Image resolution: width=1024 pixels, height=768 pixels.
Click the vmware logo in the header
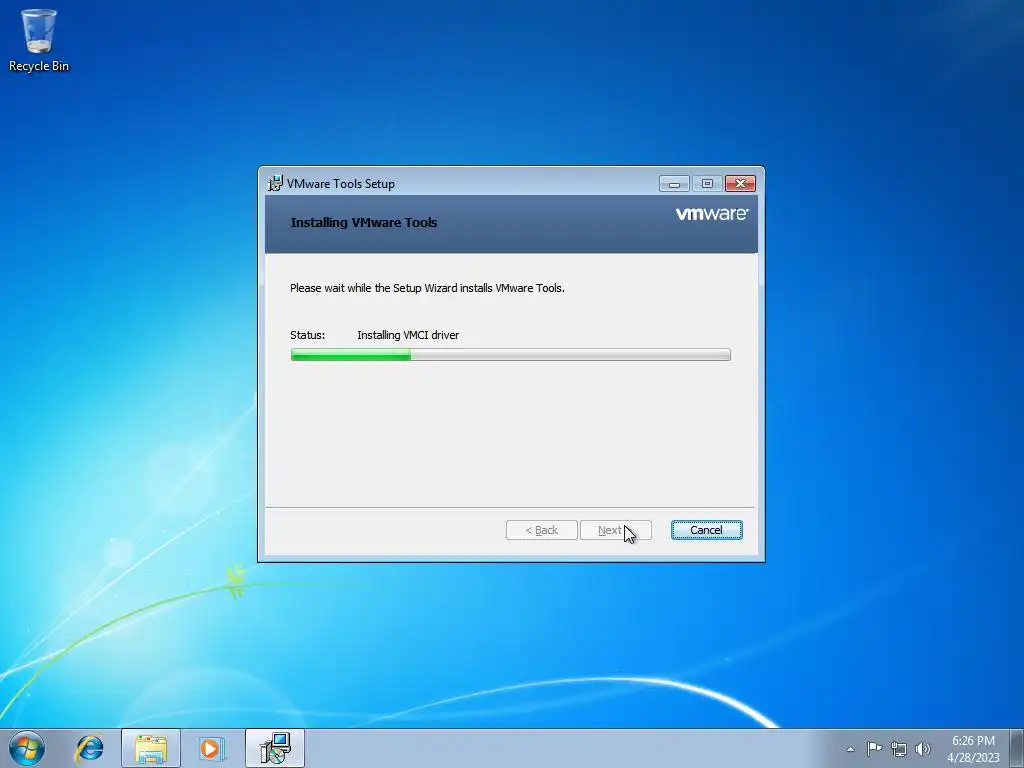pyautogui.click(x=712, y=214)
